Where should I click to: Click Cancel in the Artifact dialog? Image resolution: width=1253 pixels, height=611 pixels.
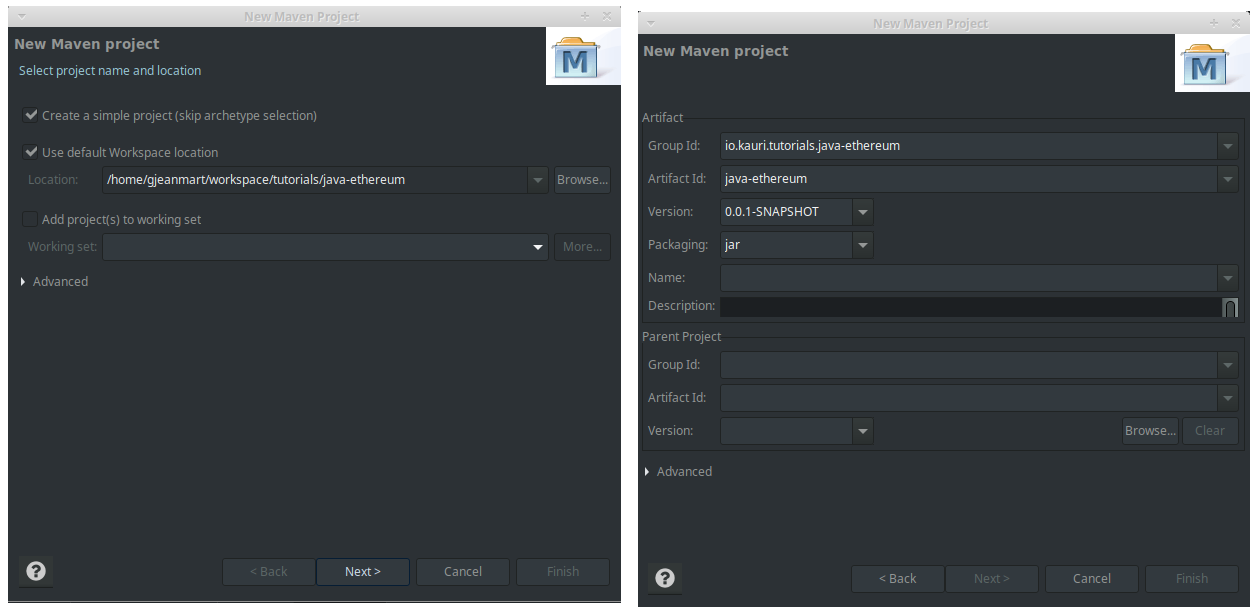click(x=1092, y=579)
